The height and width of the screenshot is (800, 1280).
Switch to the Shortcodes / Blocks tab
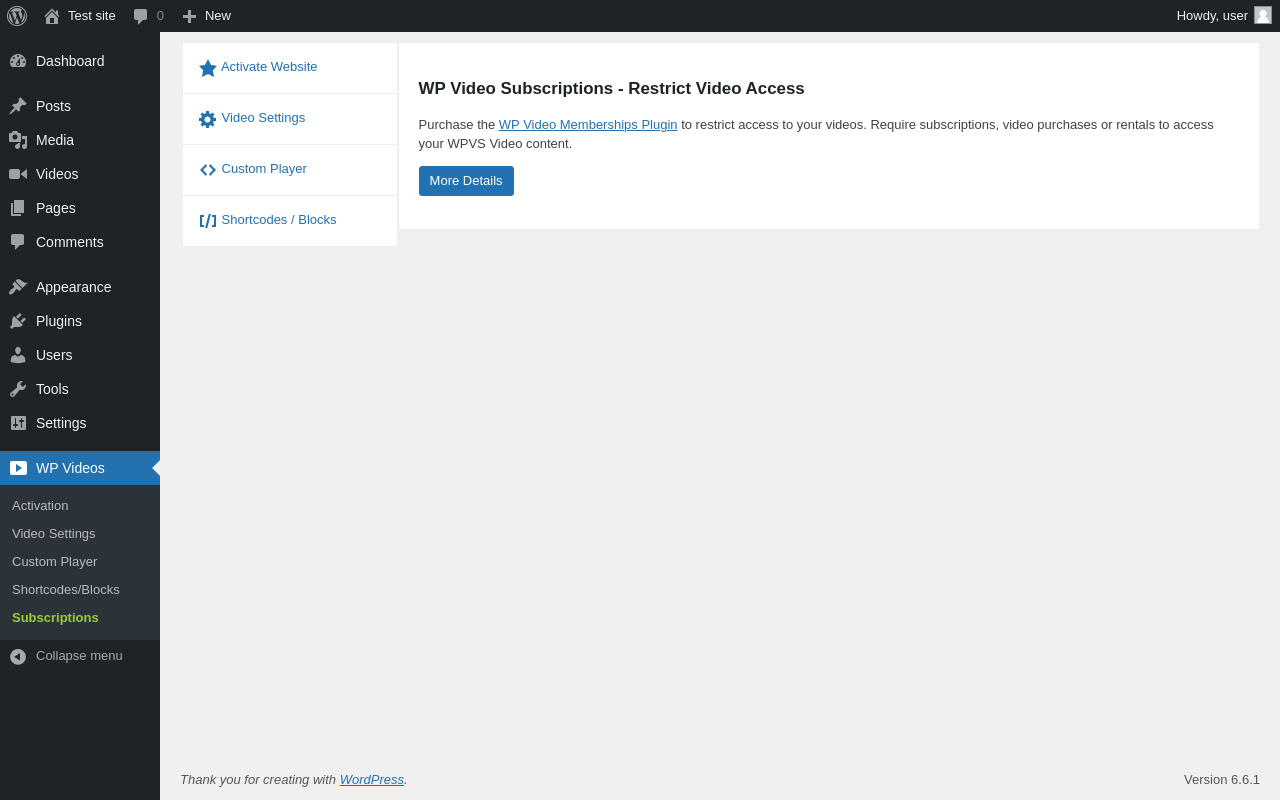pos(290,221)
